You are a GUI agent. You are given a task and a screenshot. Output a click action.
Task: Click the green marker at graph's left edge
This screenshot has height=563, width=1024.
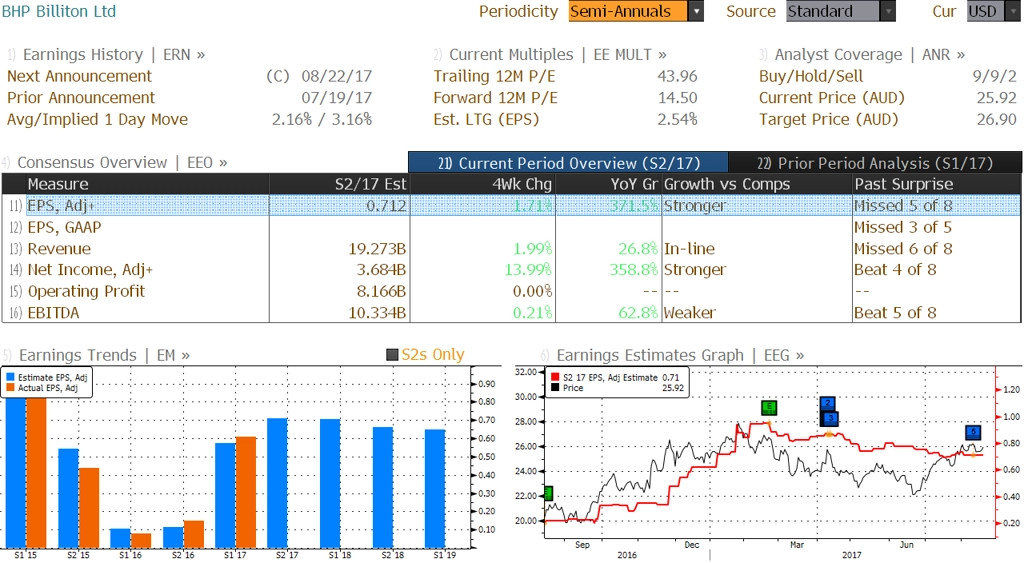(548, 493)
